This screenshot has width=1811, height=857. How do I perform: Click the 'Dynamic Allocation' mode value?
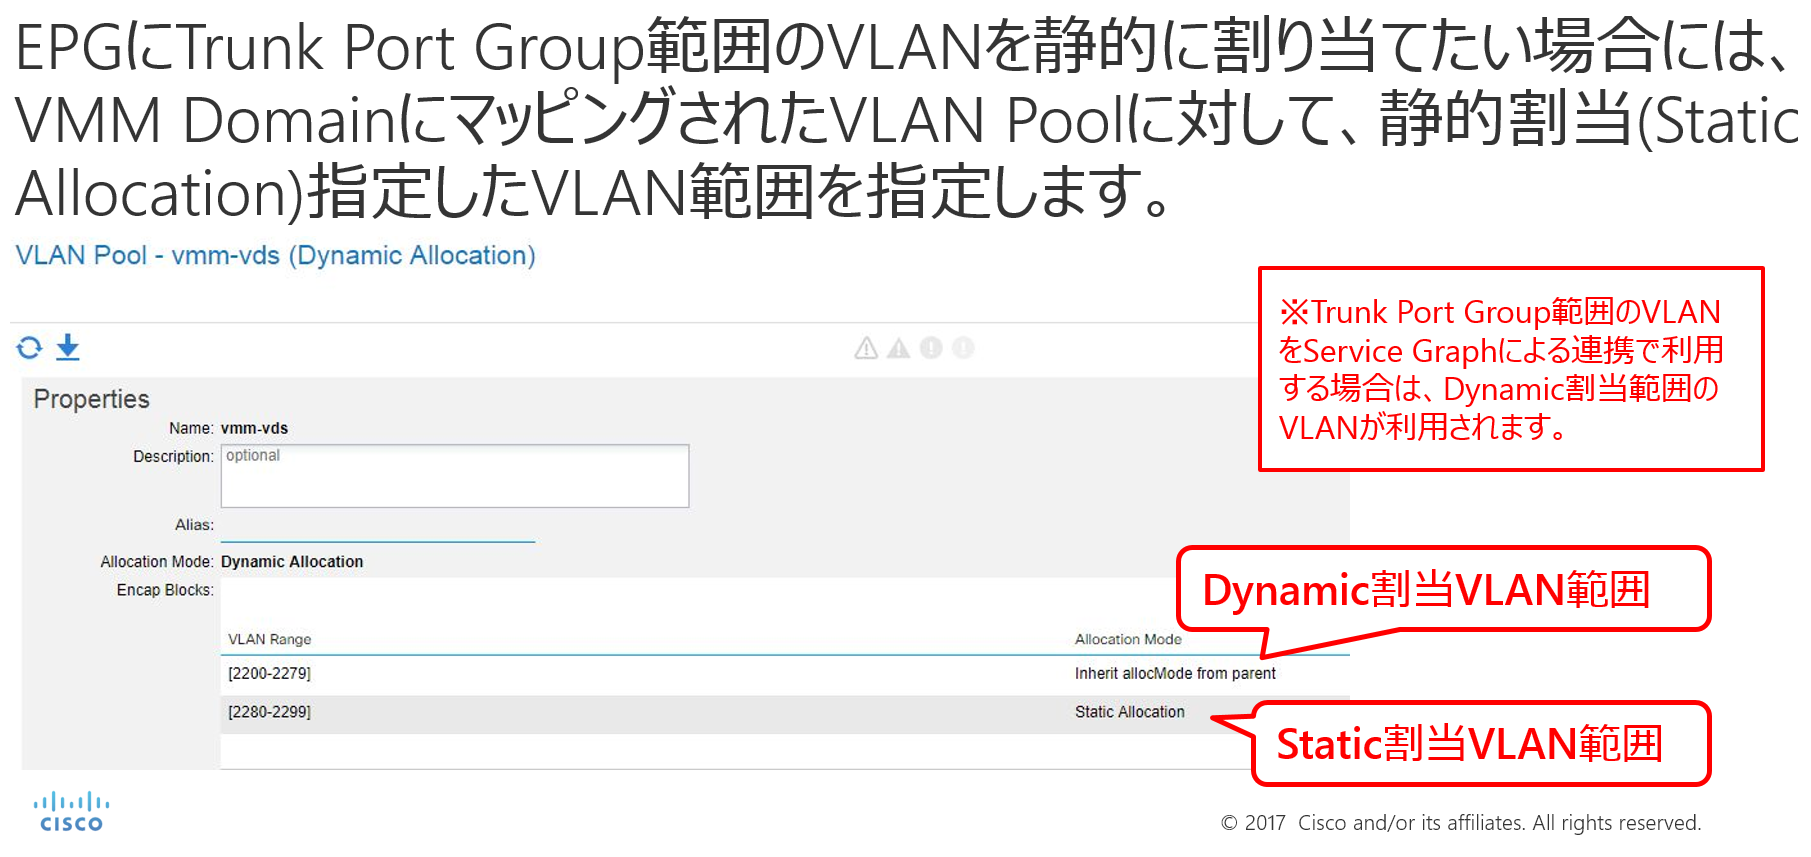292,562
